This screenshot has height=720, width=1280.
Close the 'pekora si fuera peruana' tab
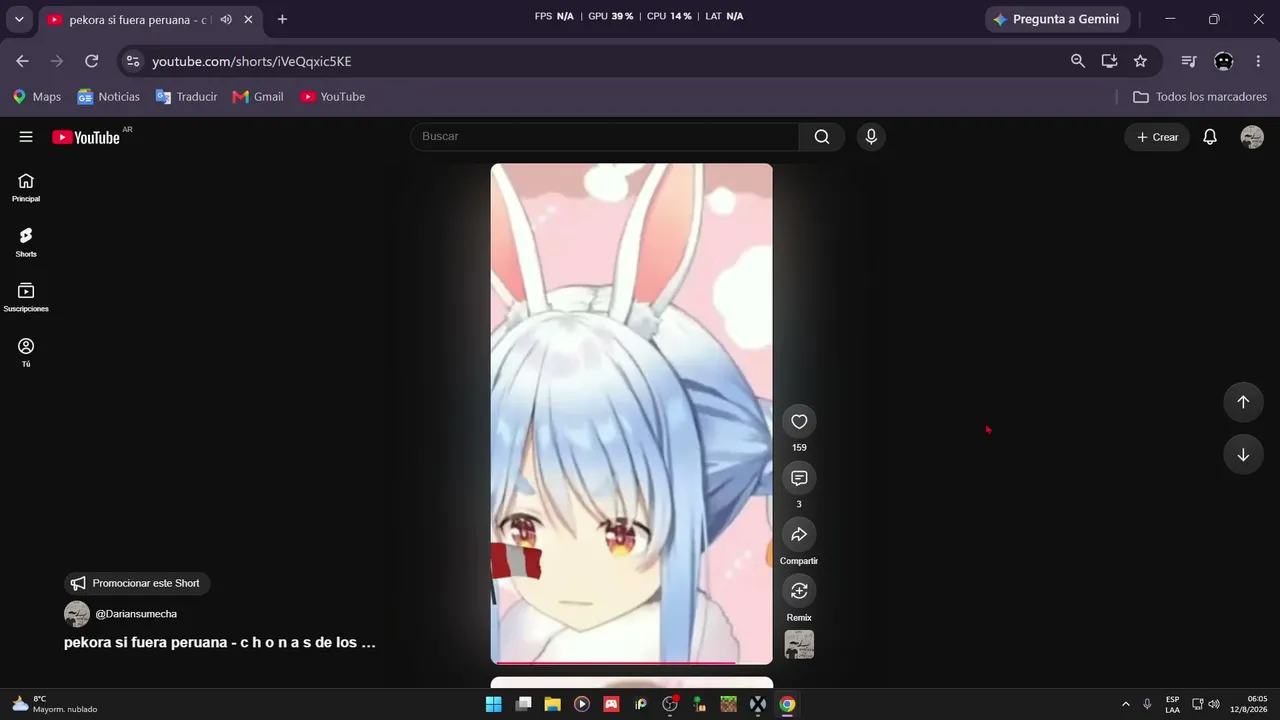(x=248, y=20)
